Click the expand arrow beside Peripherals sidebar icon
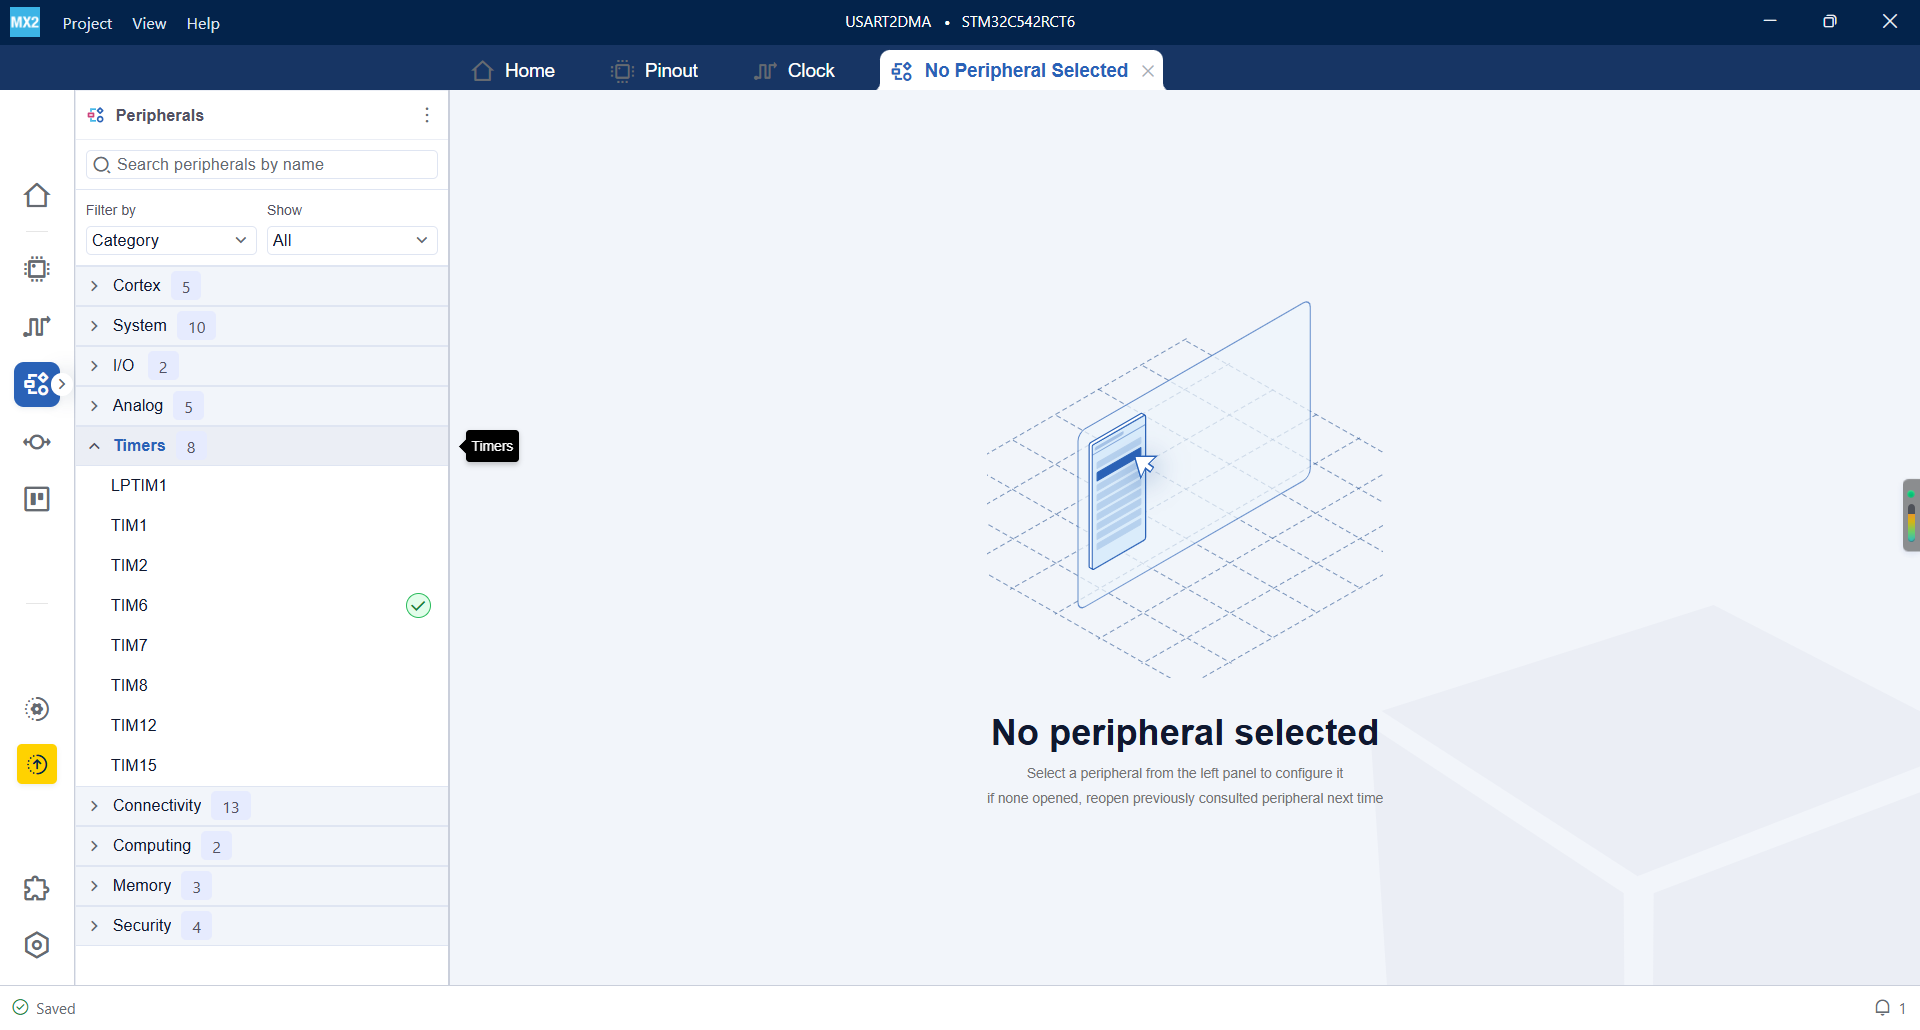 [62, 384]
